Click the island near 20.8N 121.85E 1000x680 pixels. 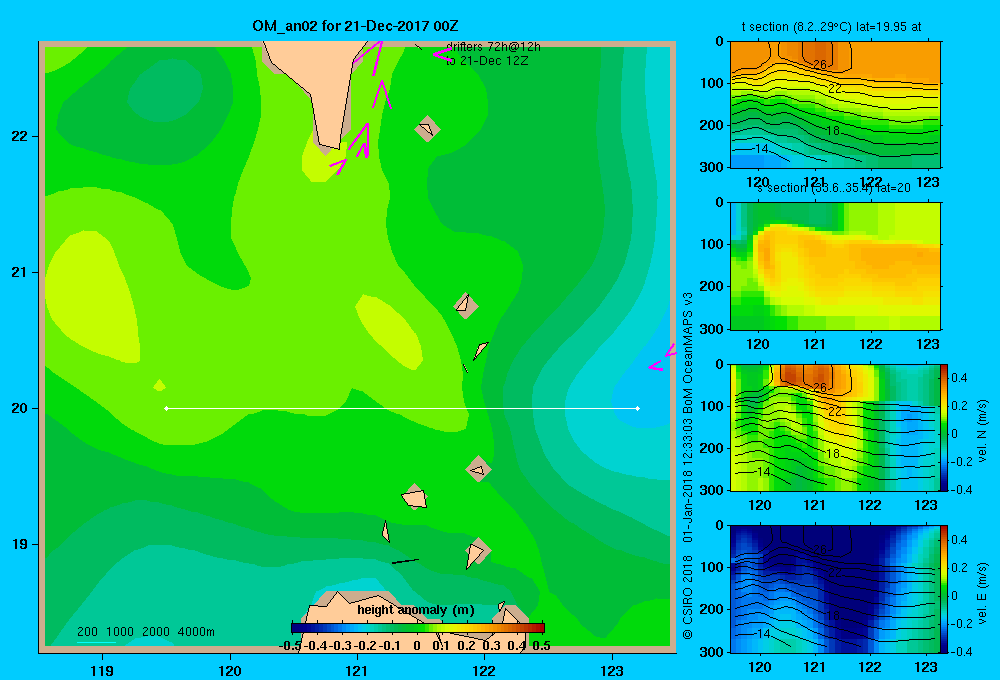click(x=466, y=306)
